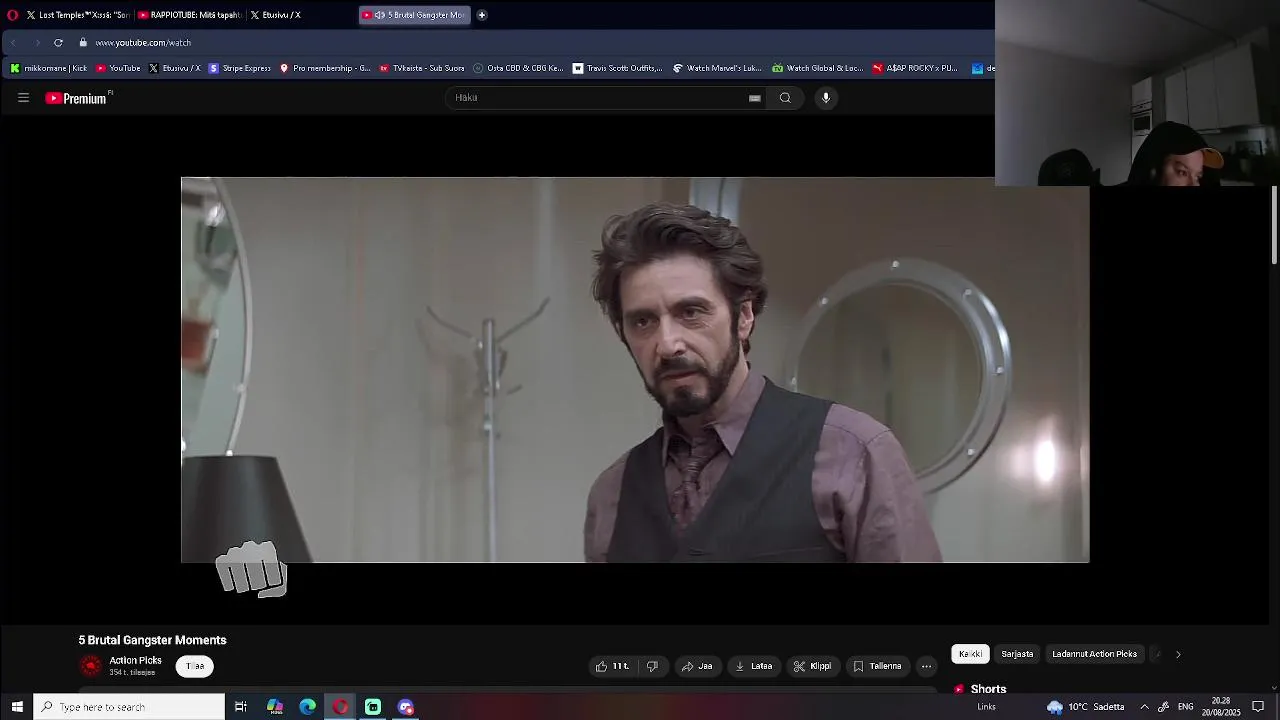Image resolution: width=1280 pixels, height=720 pixels.
Task: Save video with Tallenna button
Action: [877, 666]
